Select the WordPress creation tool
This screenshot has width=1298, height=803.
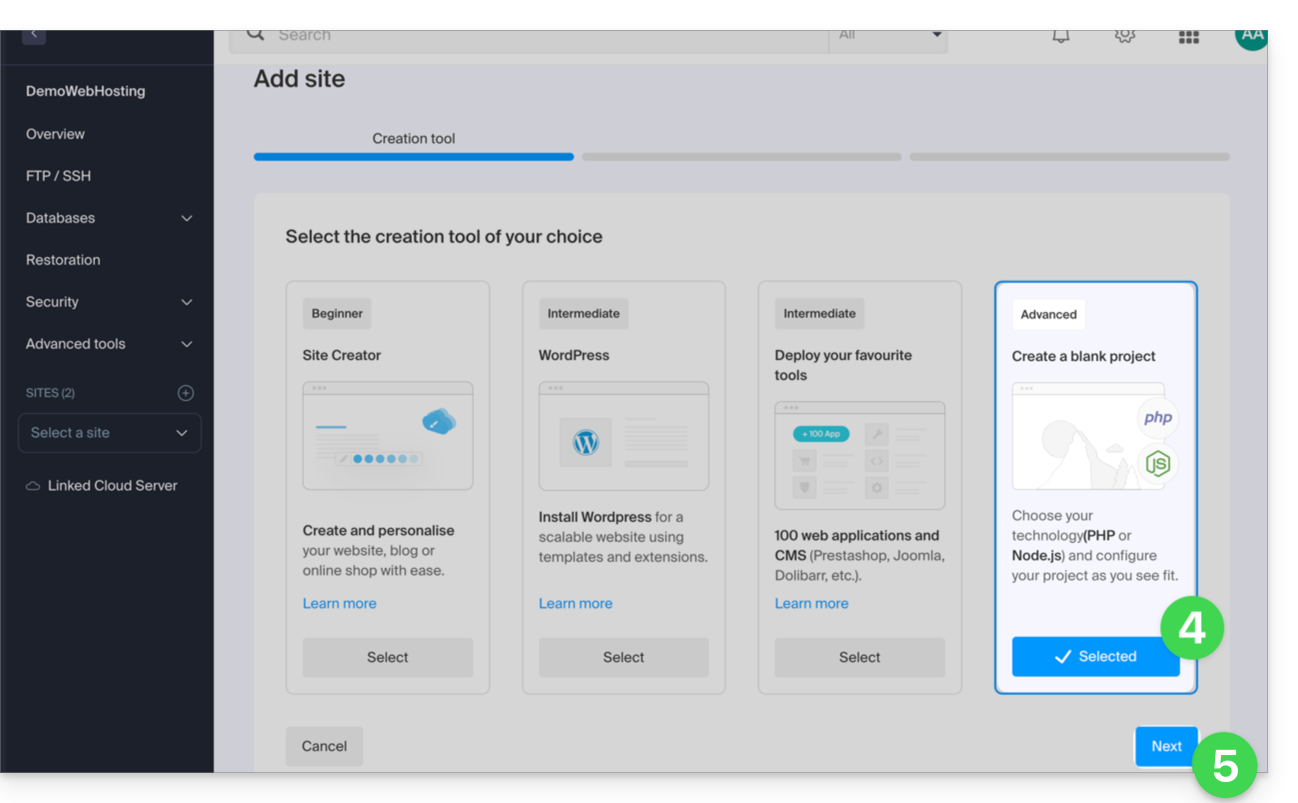tap(623, 657)
